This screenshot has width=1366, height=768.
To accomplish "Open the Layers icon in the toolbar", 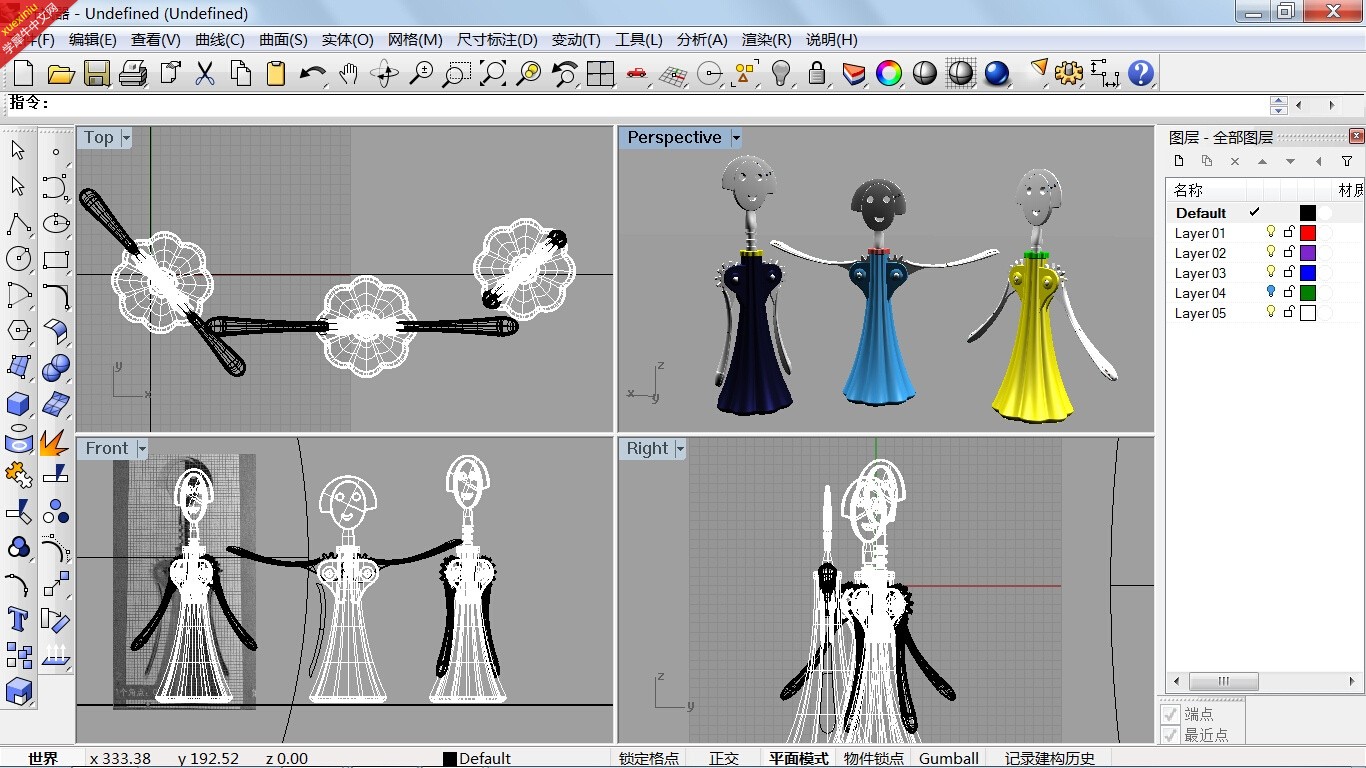I will pyautogui.click(x=853, y=73).
